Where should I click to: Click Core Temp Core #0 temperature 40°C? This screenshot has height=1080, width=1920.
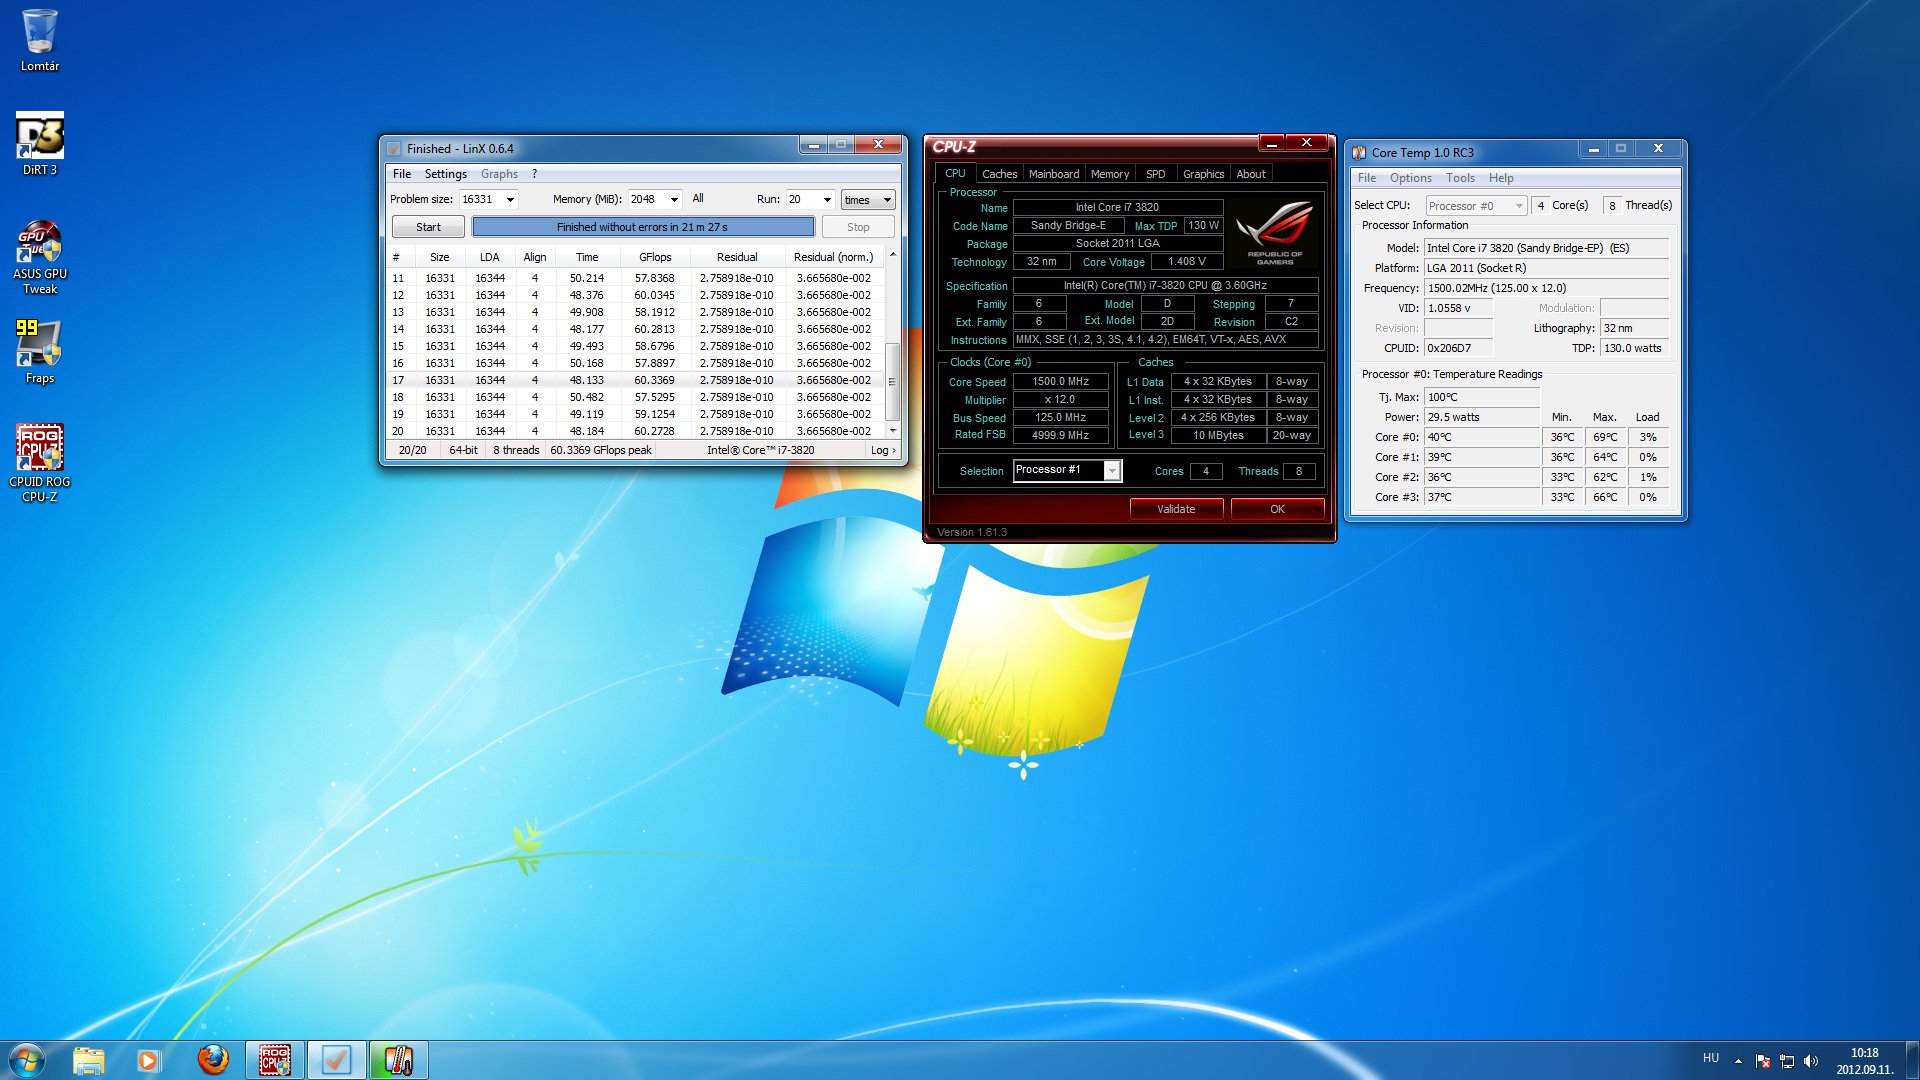[1481, 438]
